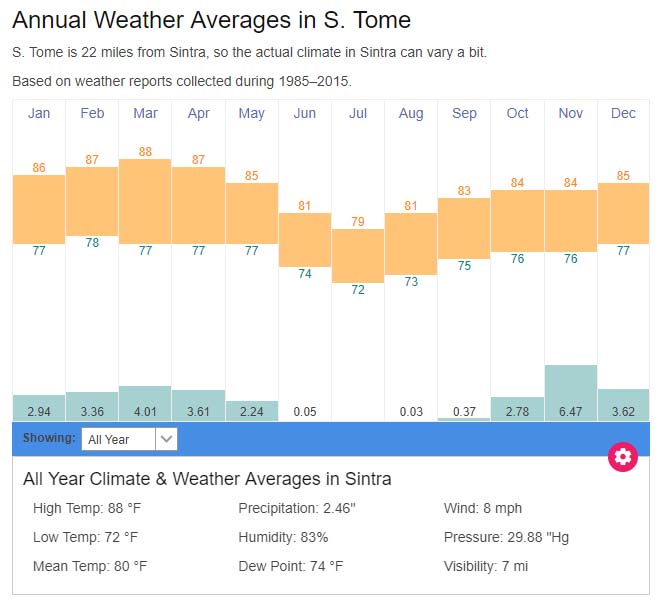This screenshot has height=606, width=661.
Task: Select the Feb month column header
Action: 92,114
